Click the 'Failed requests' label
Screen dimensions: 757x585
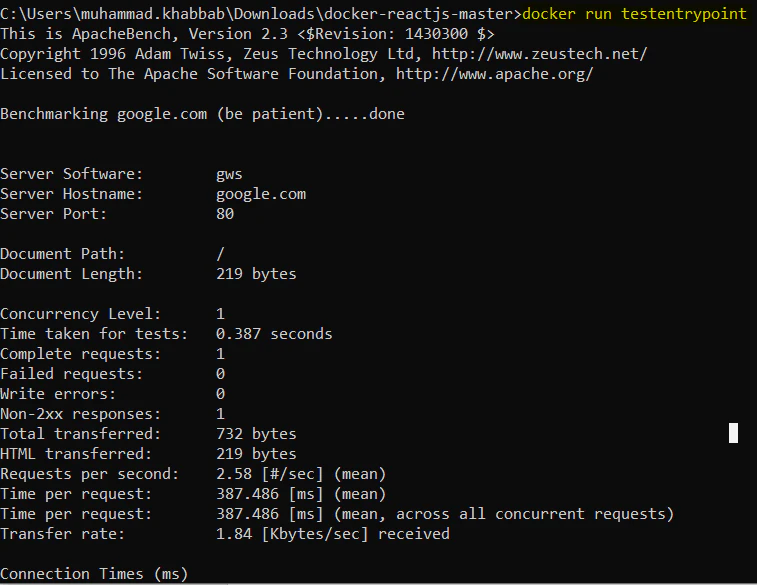point(72,374)
